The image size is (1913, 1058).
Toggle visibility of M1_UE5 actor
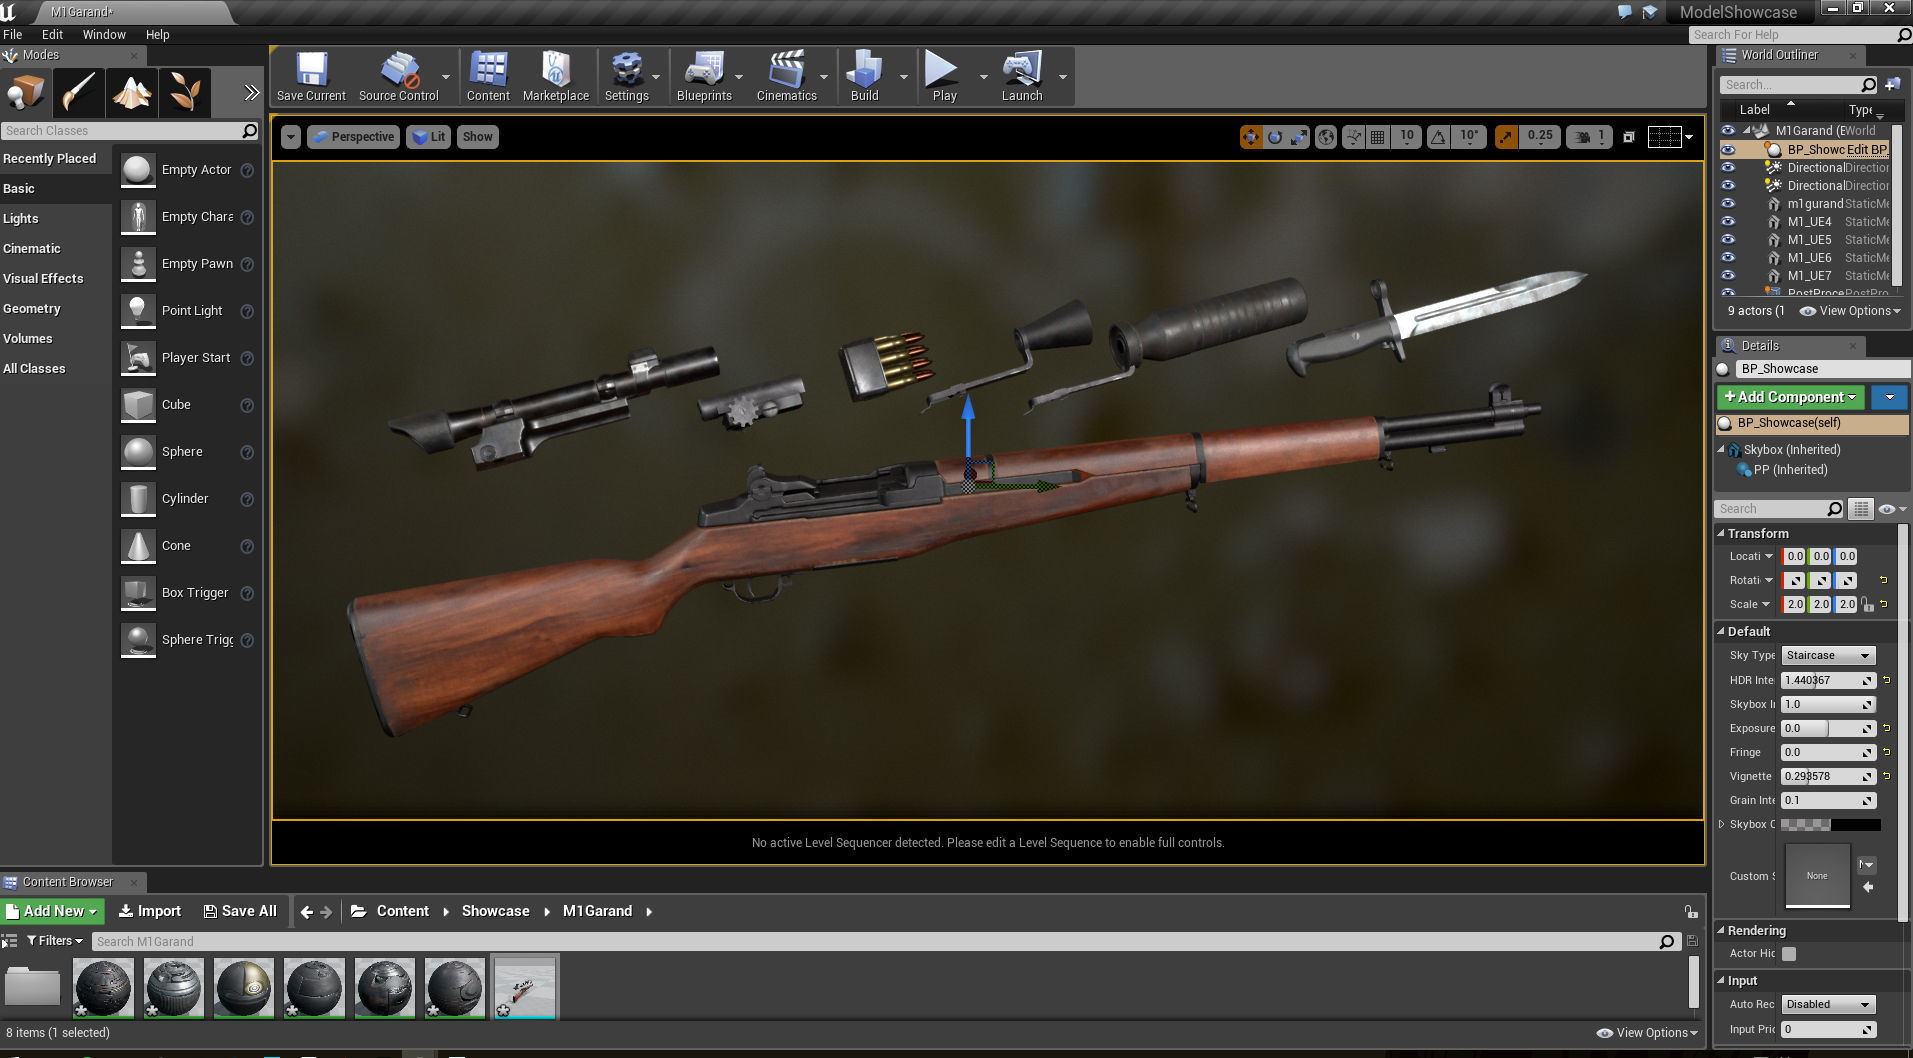point(1728,240)
